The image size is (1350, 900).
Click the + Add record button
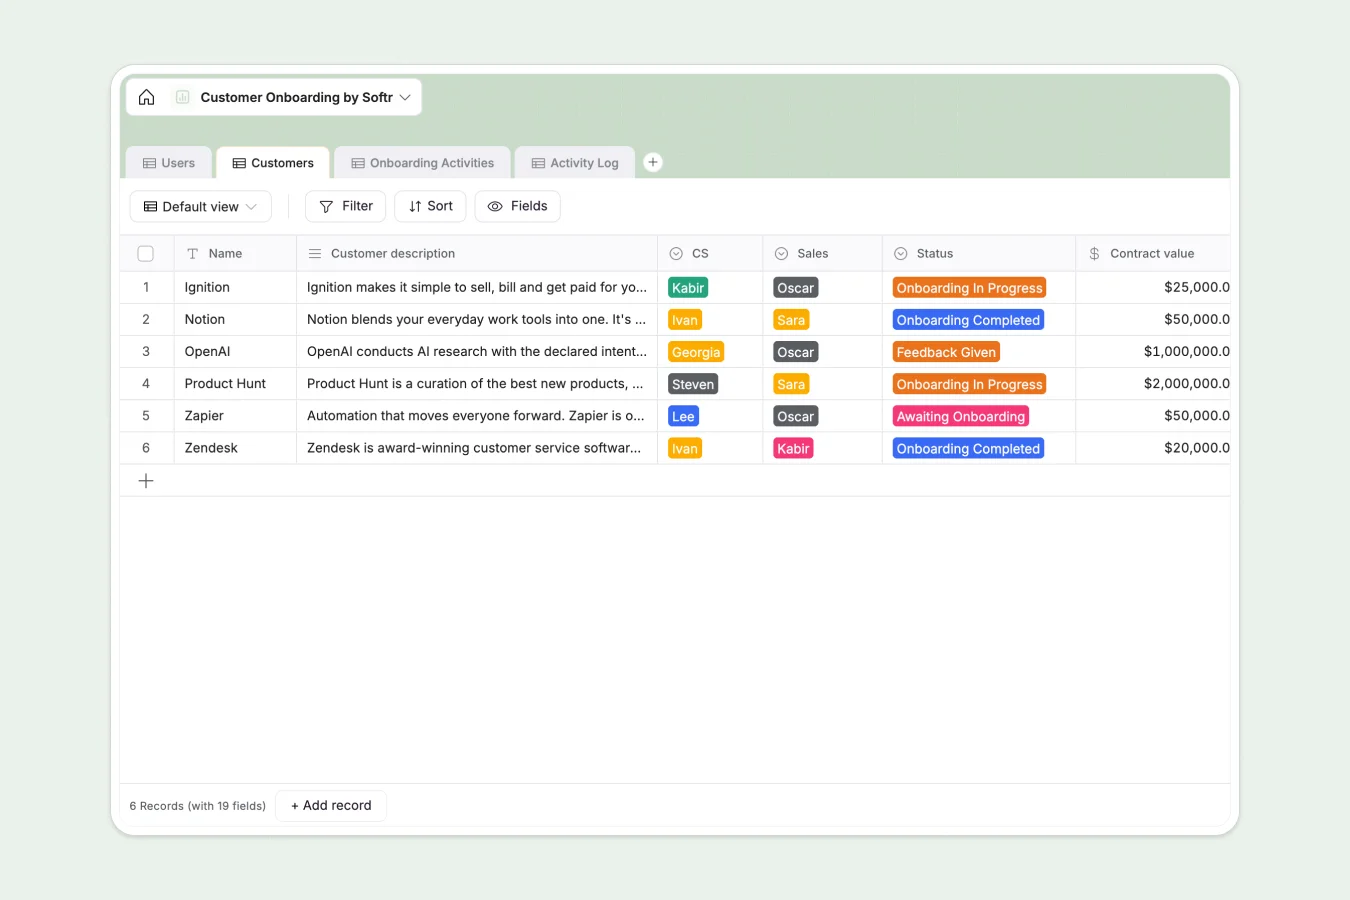[330, 805]
